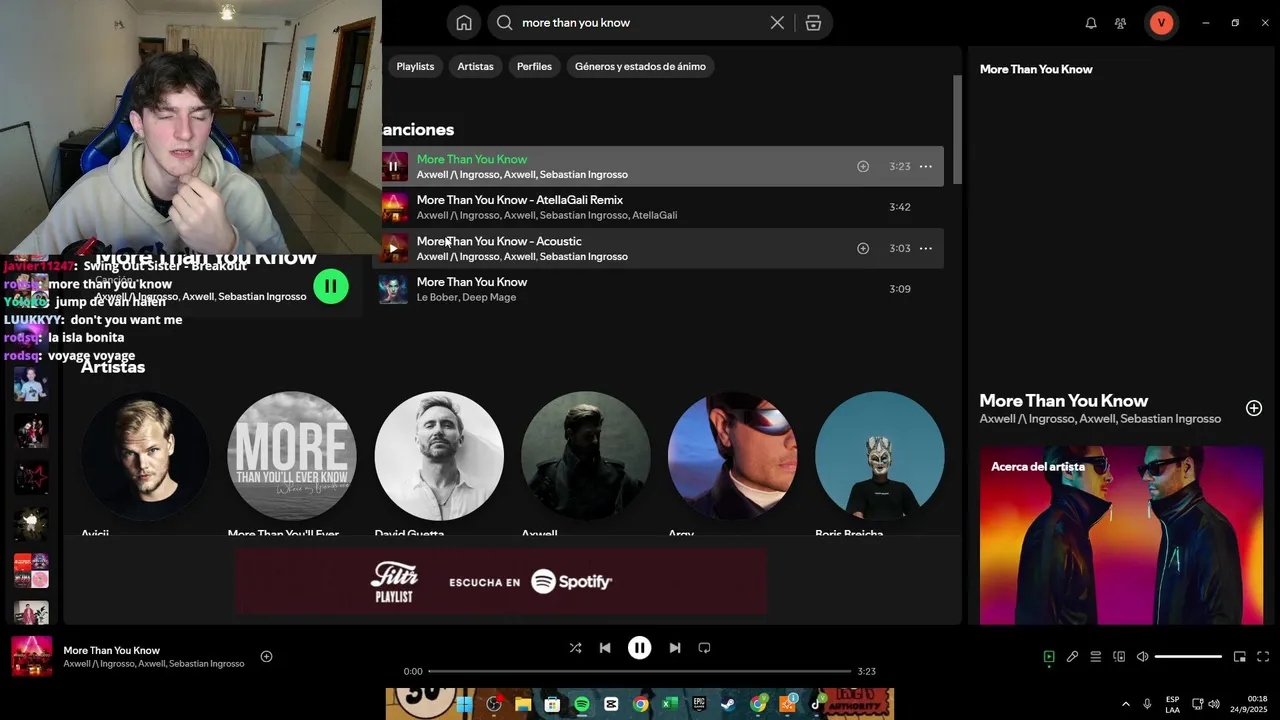Show hidden system tray icons
1280x720 pixels.
(1125, 704)
